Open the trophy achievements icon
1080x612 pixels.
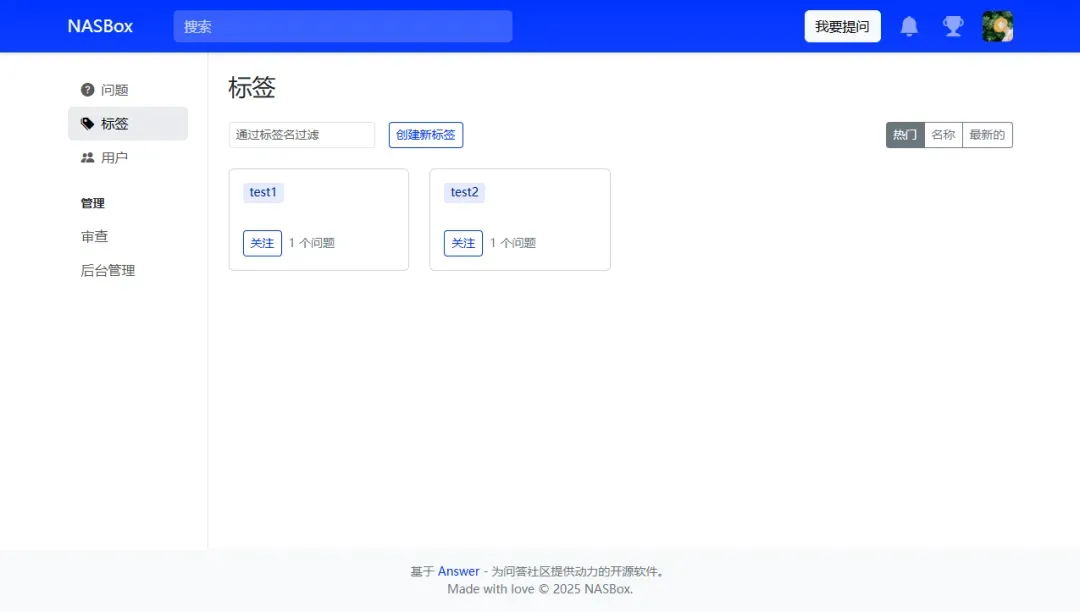[x=953, y=26]
